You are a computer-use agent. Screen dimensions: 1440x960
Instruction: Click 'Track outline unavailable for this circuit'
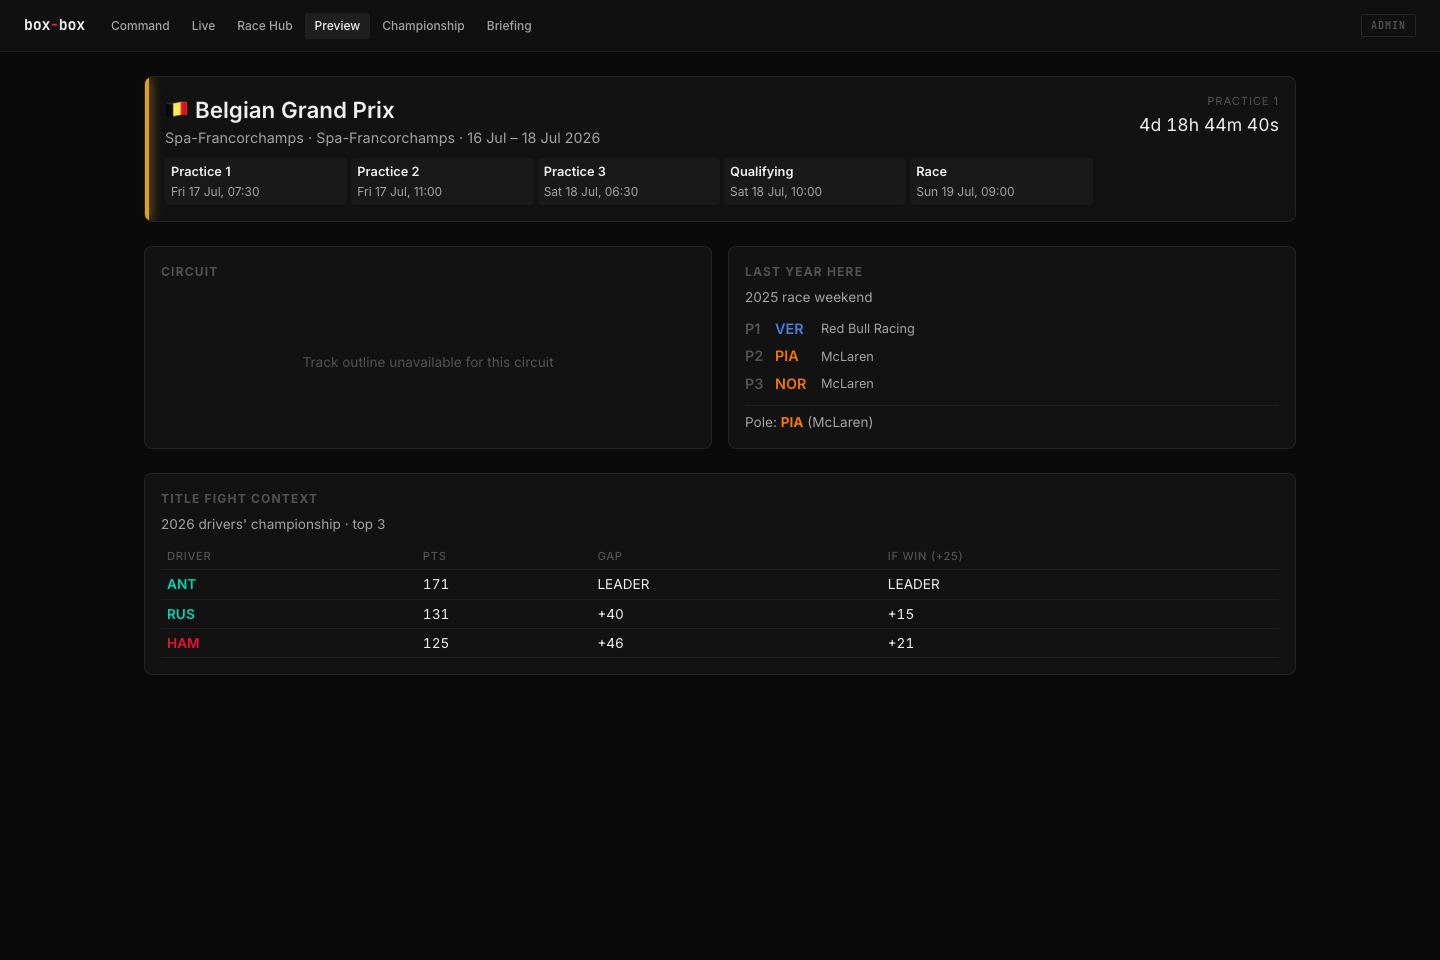tap(428, 362)
